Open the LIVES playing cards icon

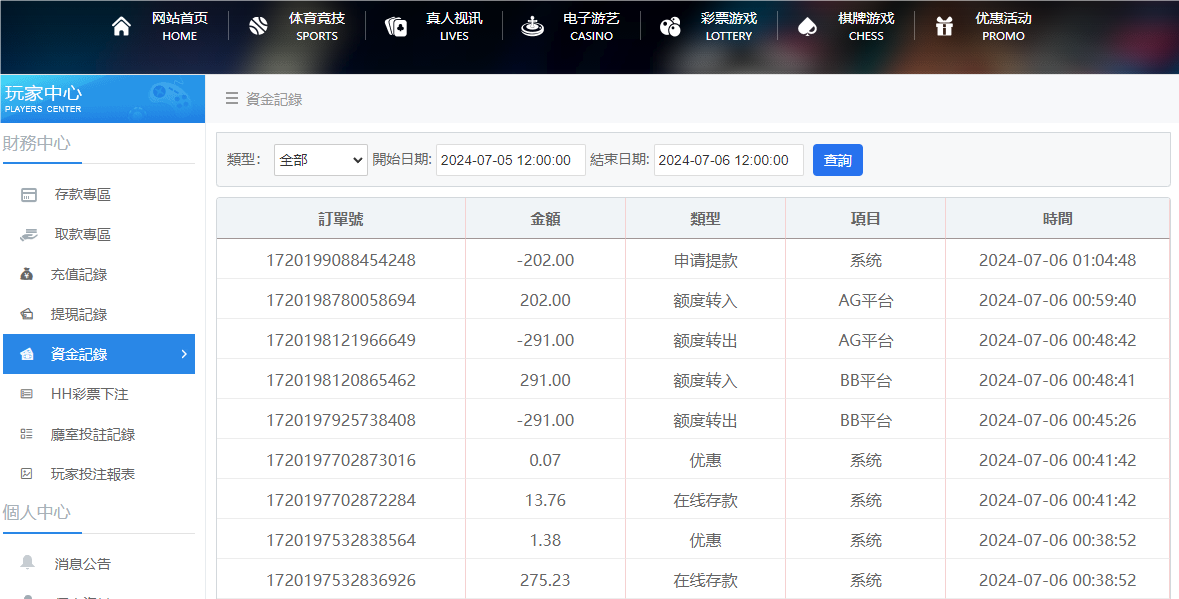(x=396, y=26)
